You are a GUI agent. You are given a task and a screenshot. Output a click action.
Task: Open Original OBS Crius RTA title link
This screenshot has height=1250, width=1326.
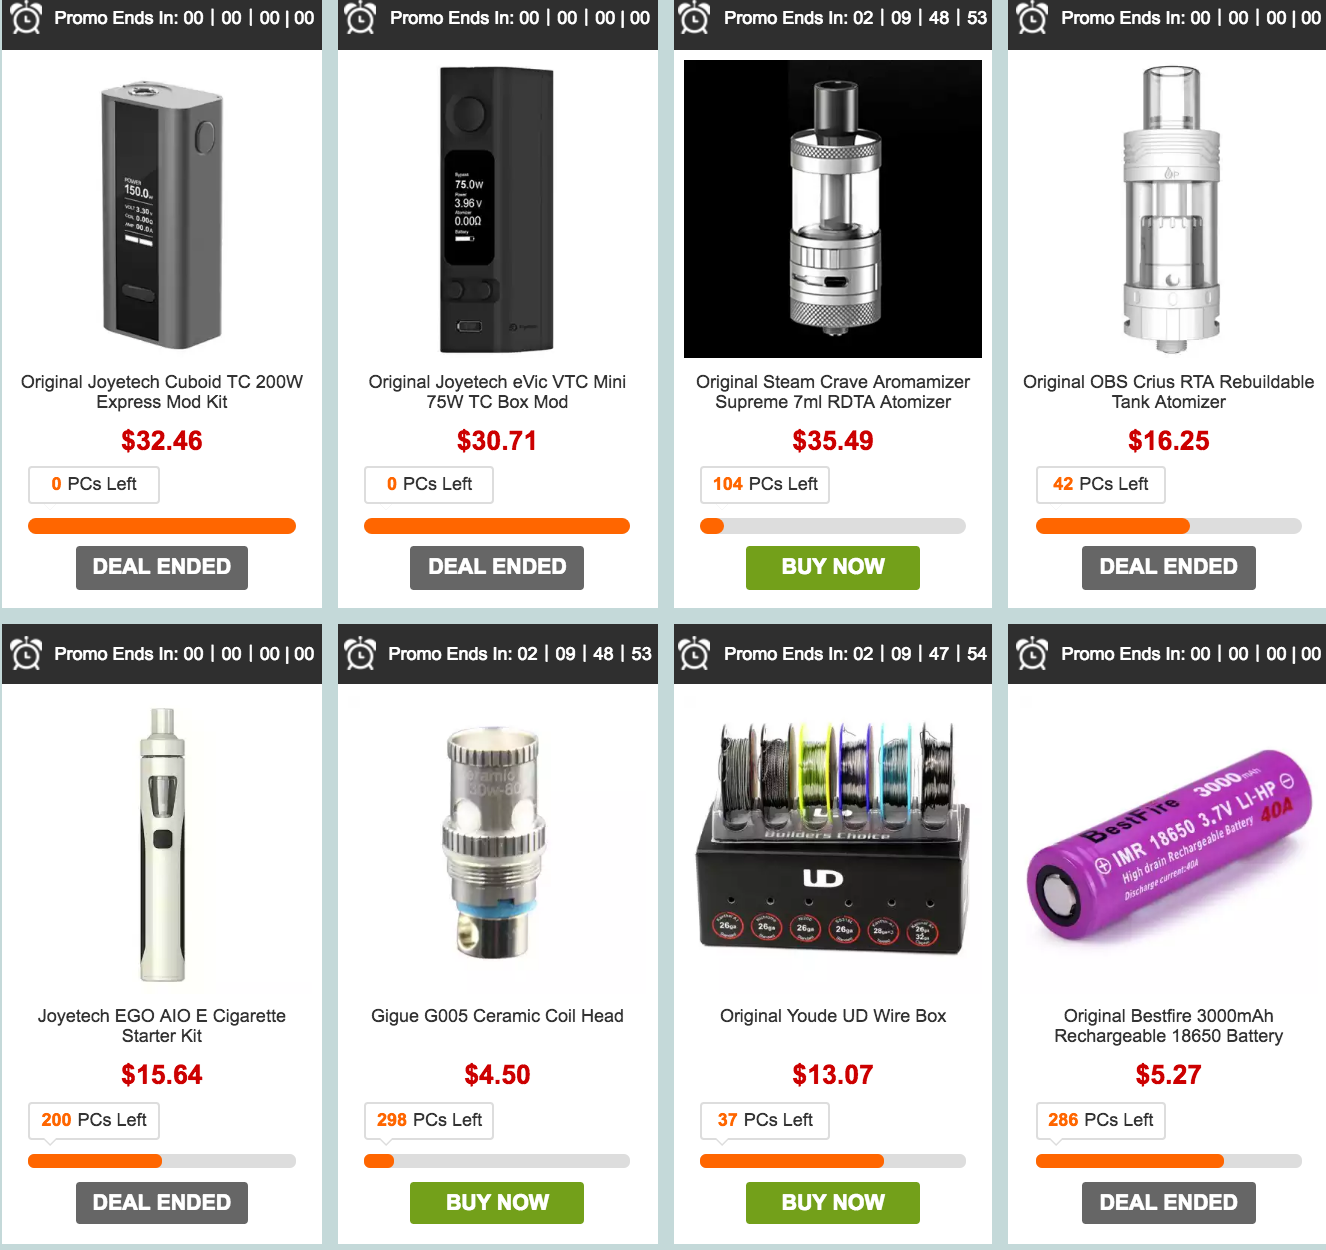tap(1169, 392)
